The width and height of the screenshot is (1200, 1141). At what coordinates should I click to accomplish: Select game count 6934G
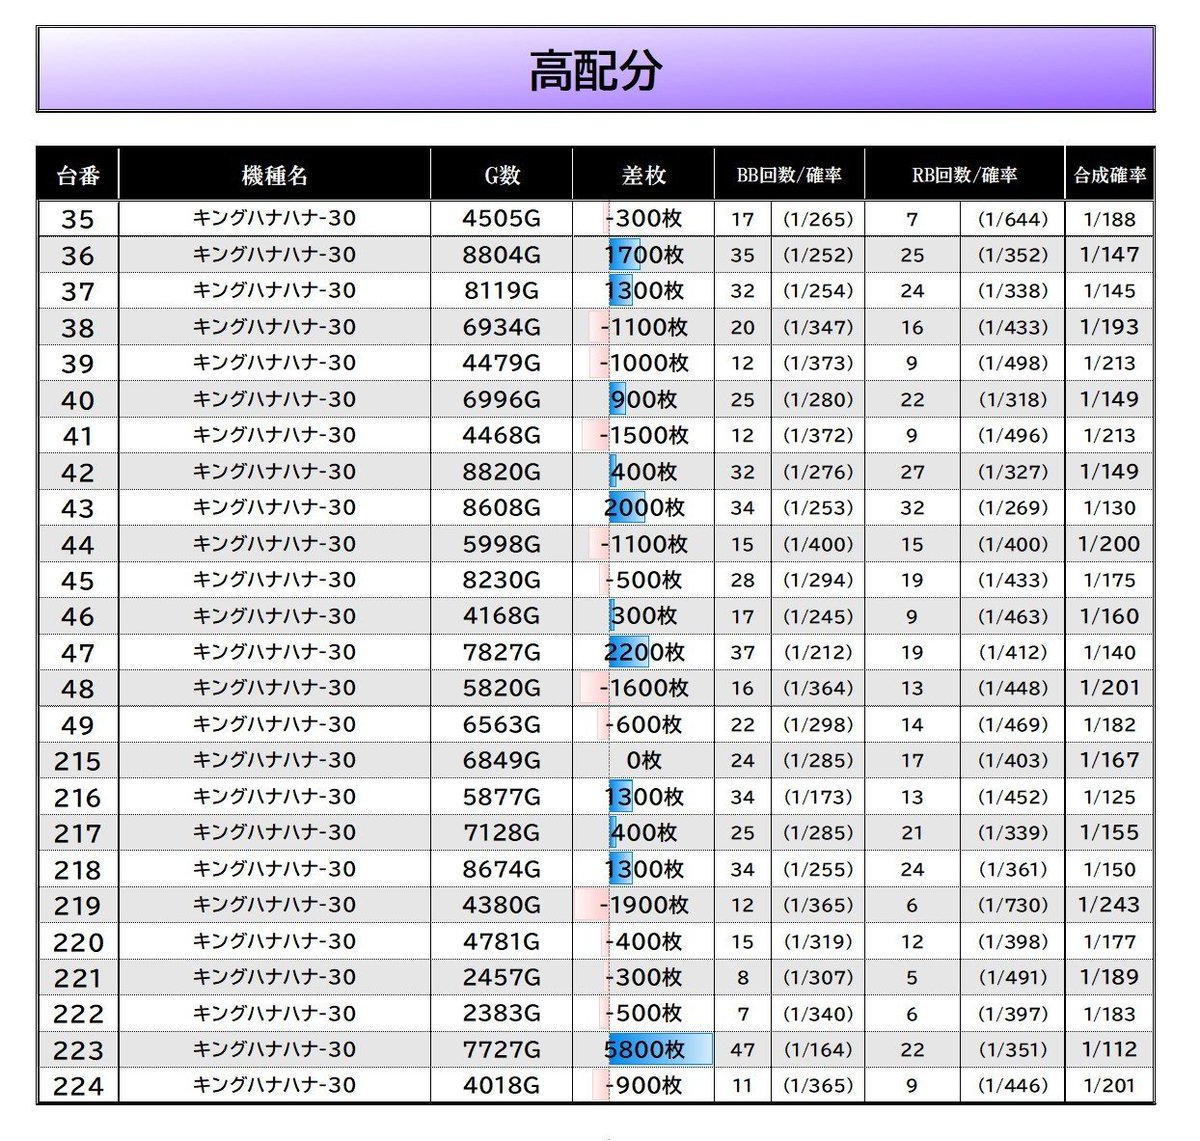tap(502, 327)
